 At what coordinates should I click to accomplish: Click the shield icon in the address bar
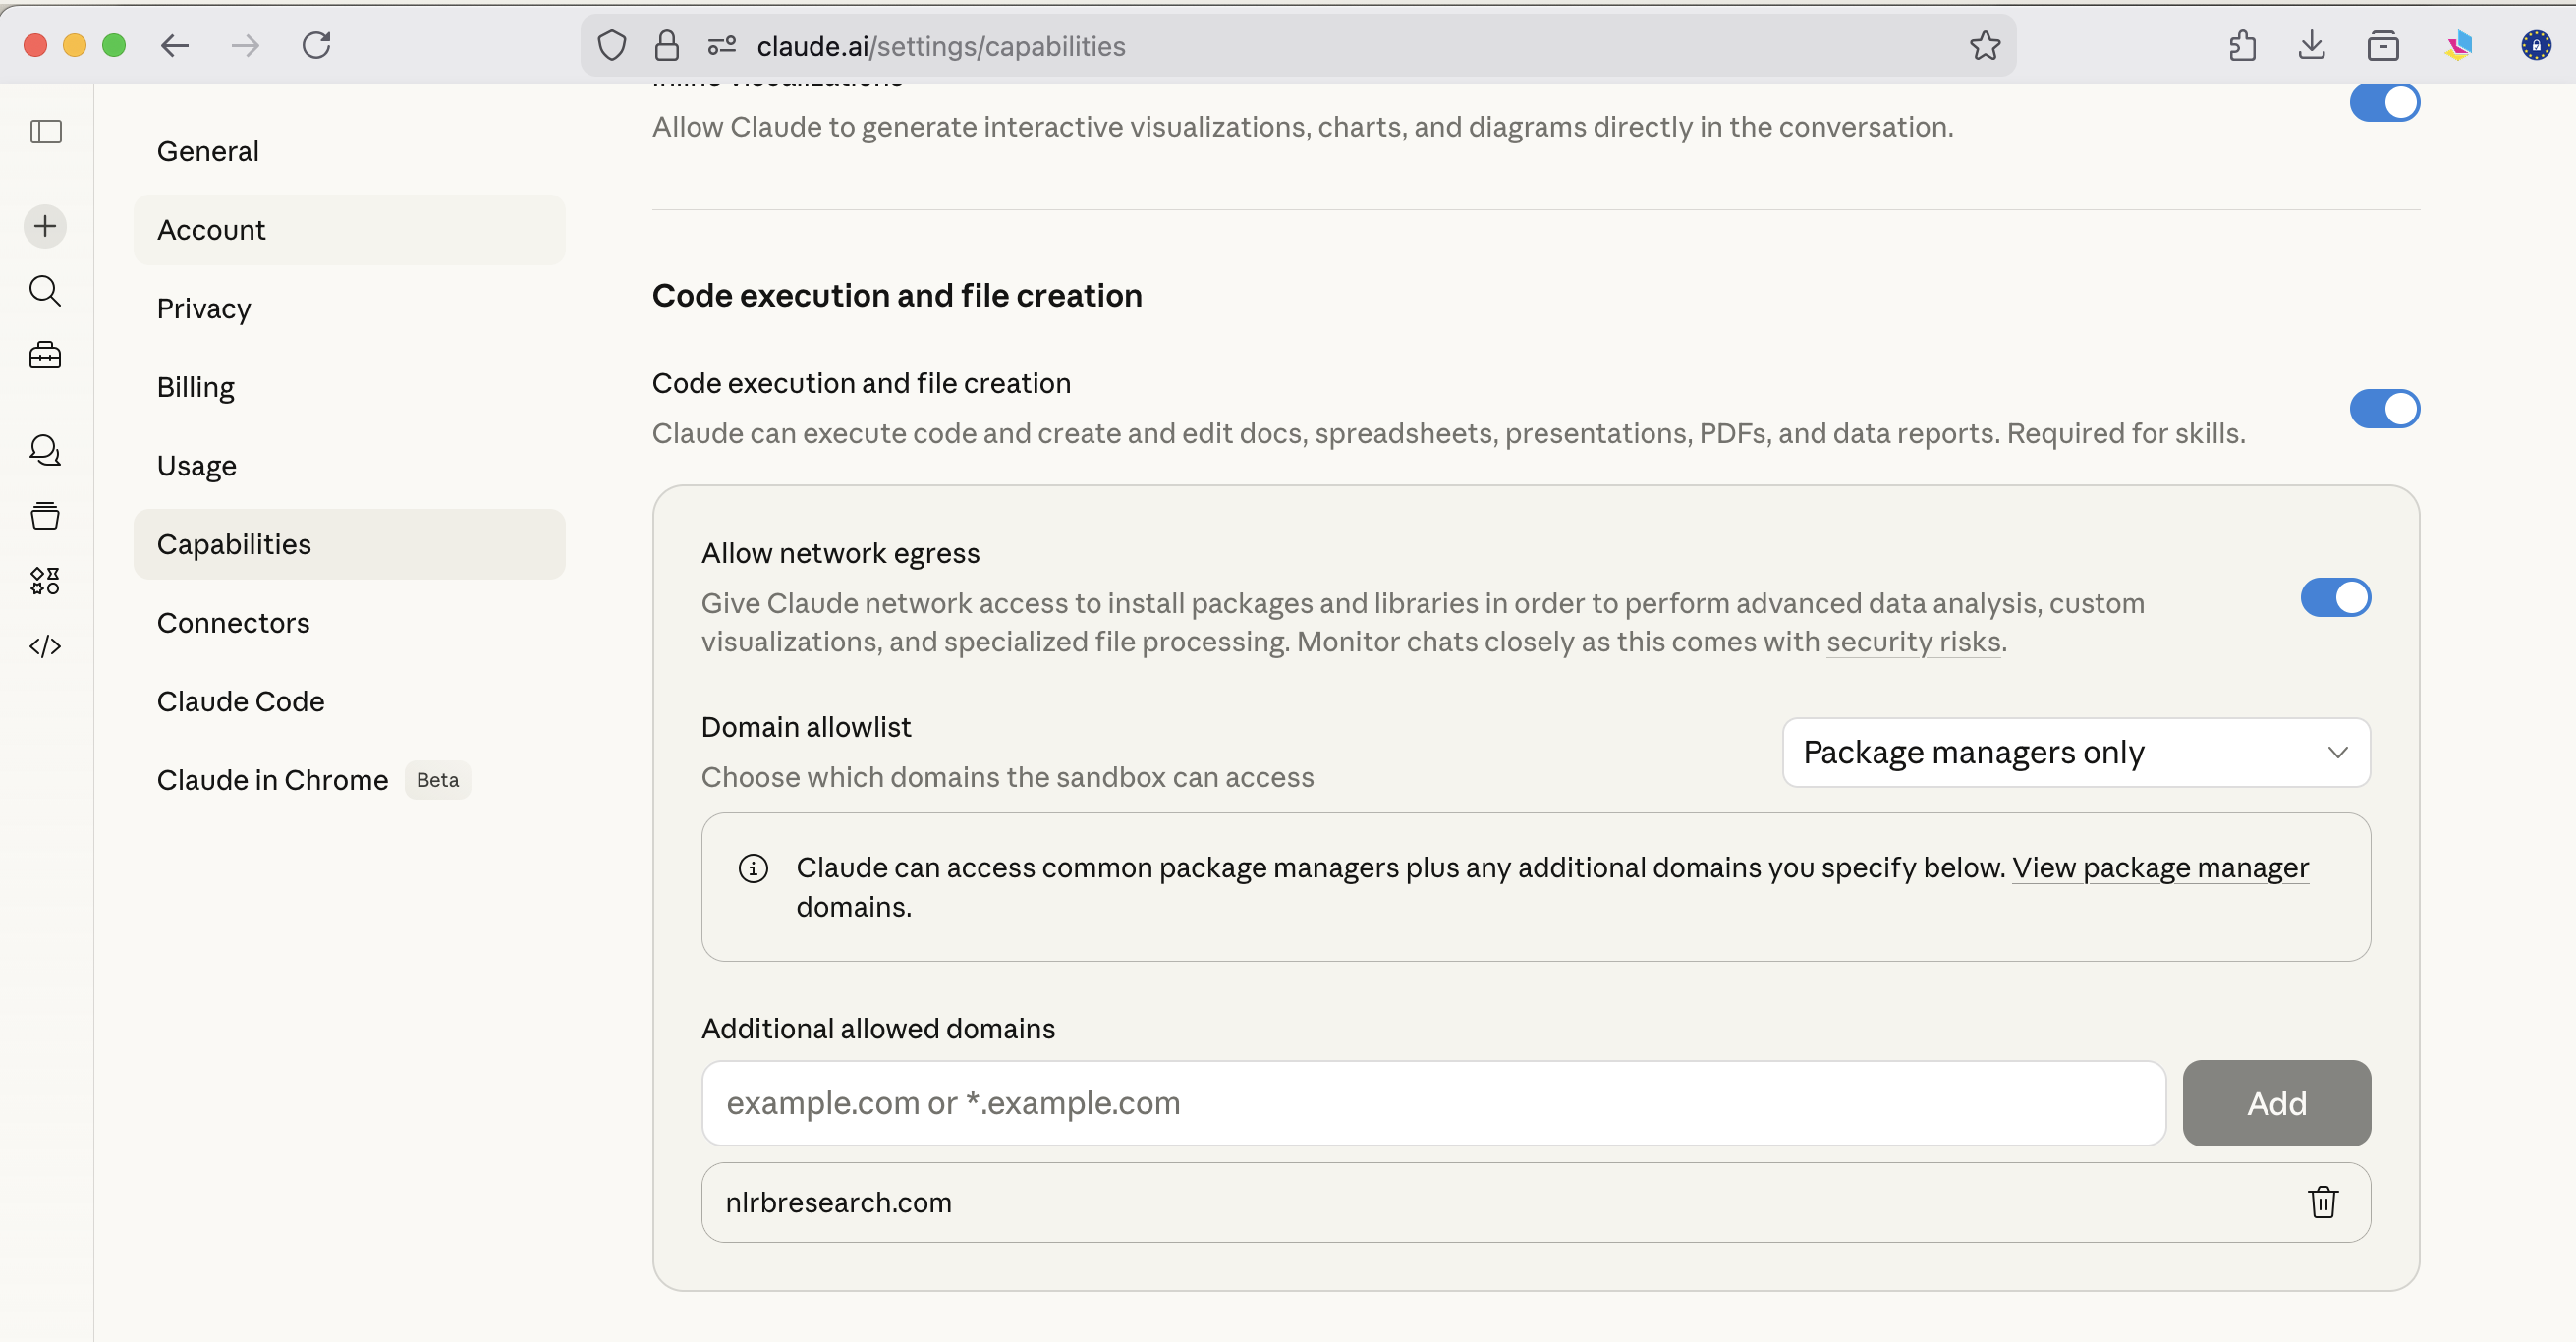(611, 45)
